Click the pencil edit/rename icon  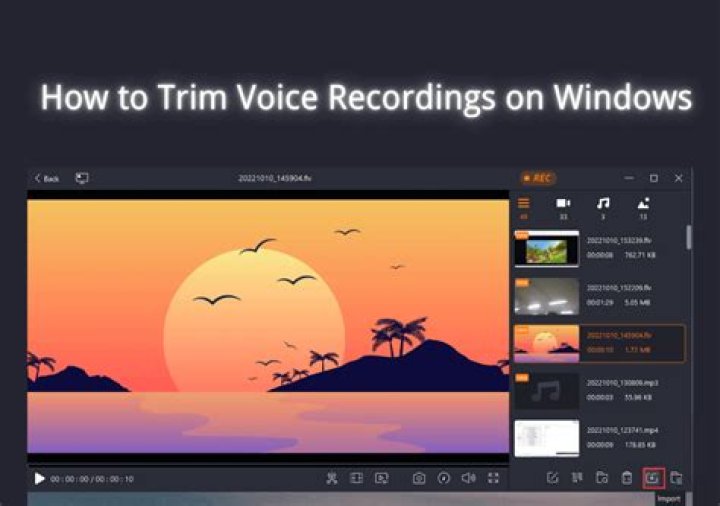pos(553,478)
